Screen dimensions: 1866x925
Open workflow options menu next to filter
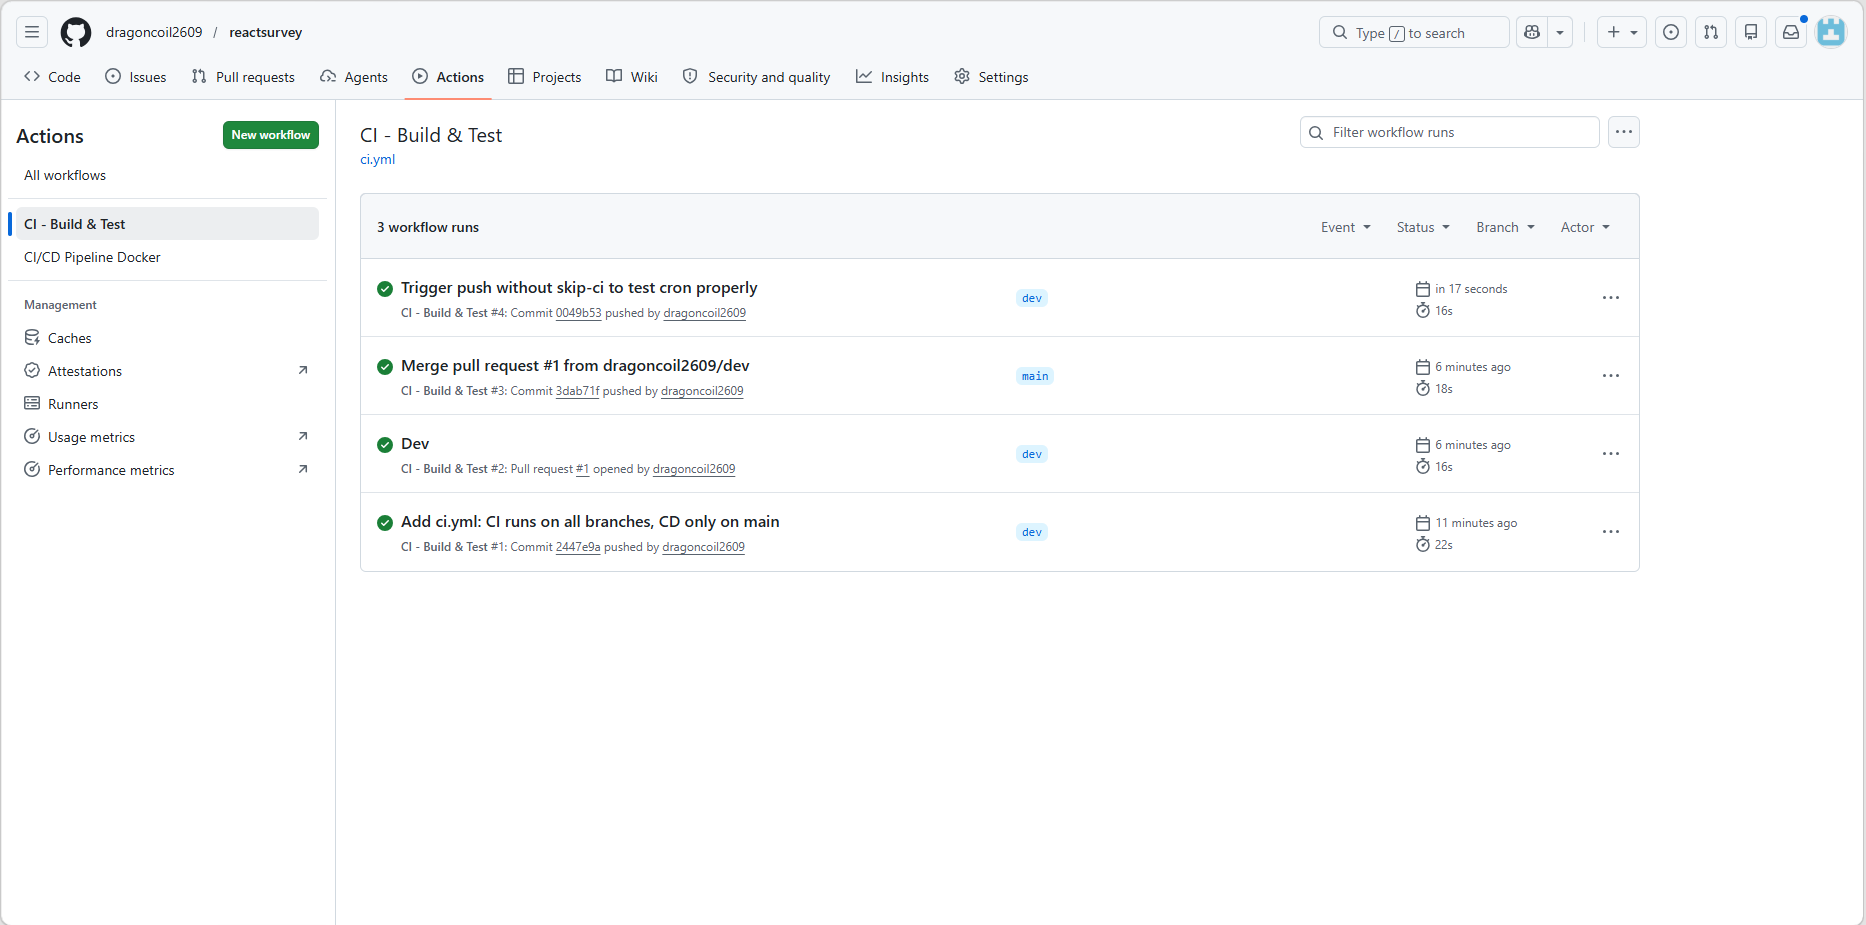point(1624,132)
